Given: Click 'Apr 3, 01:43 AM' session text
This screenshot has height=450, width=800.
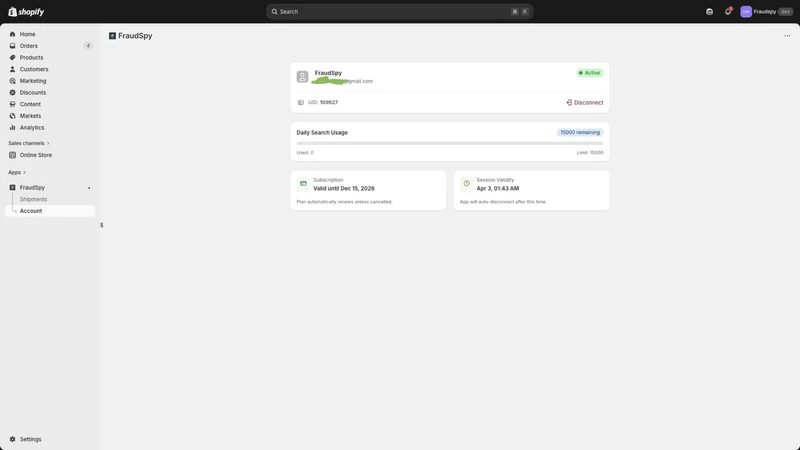Looking at the screenshot, I should (x=498, y=189).
